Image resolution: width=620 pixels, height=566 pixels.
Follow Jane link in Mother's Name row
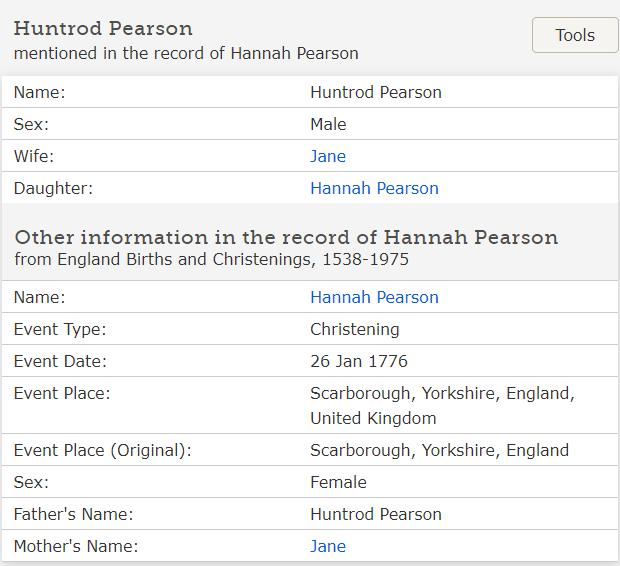(x=328, y=546)
